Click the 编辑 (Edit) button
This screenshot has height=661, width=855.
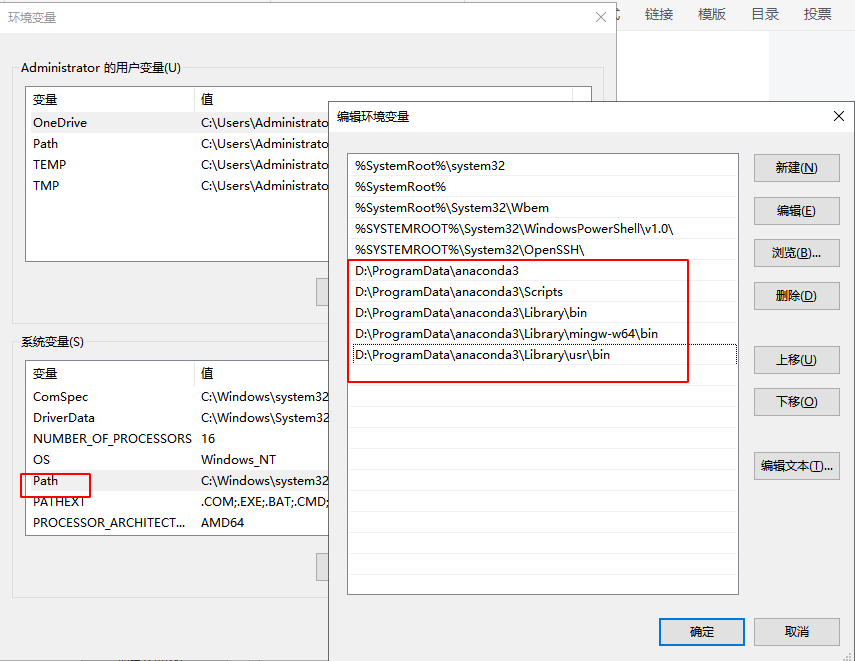pos(796,210)
